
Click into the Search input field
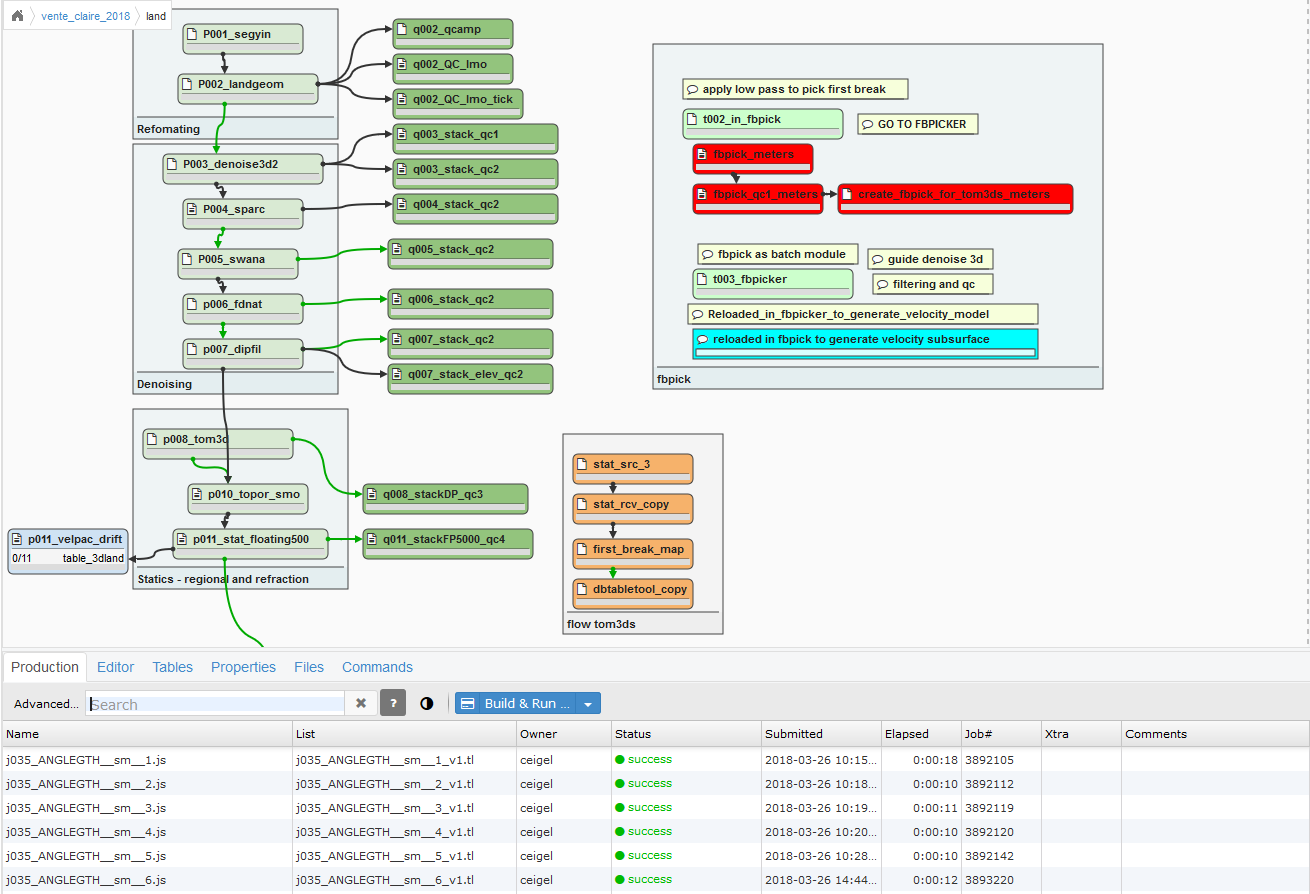coord(215,704)
